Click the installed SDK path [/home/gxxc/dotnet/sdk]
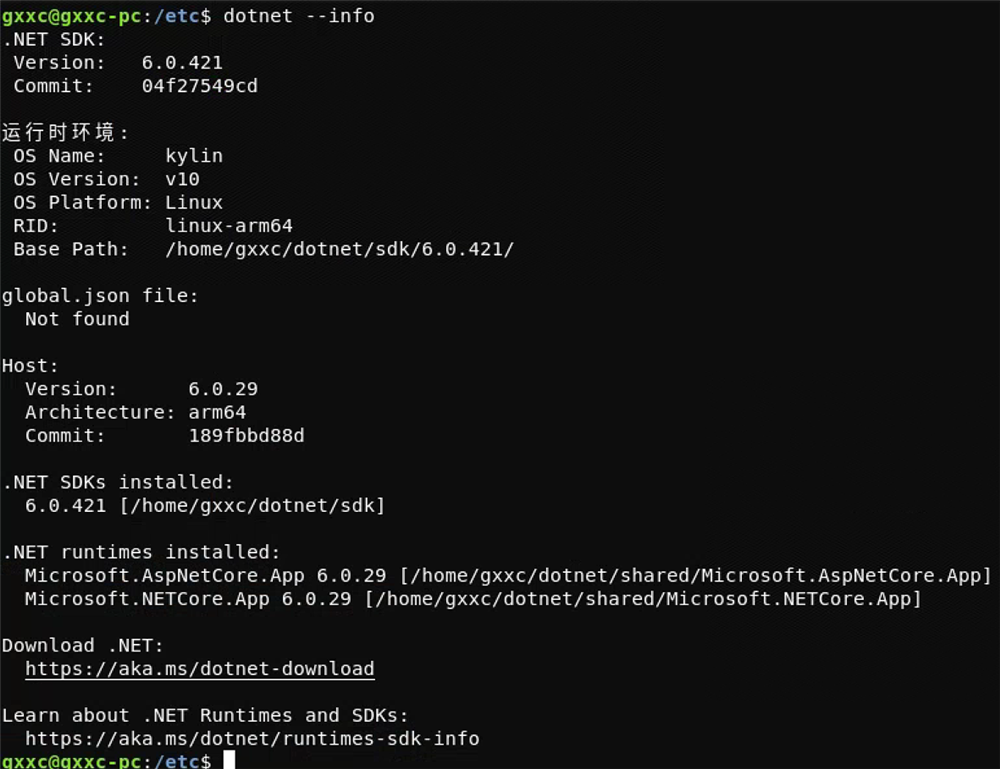Screen dimensions: 1000x769 click(252, 506)
